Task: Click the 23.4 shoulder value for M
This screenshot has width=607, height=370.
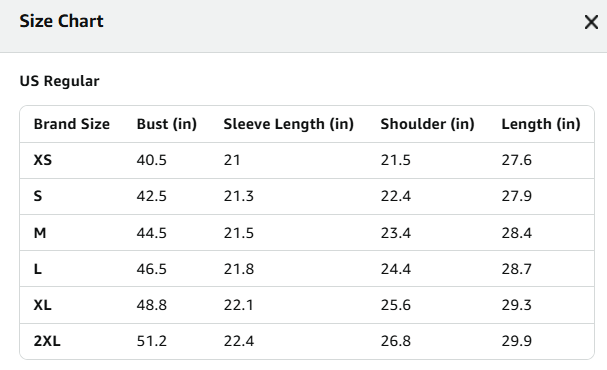Action: tap(396, 233)
